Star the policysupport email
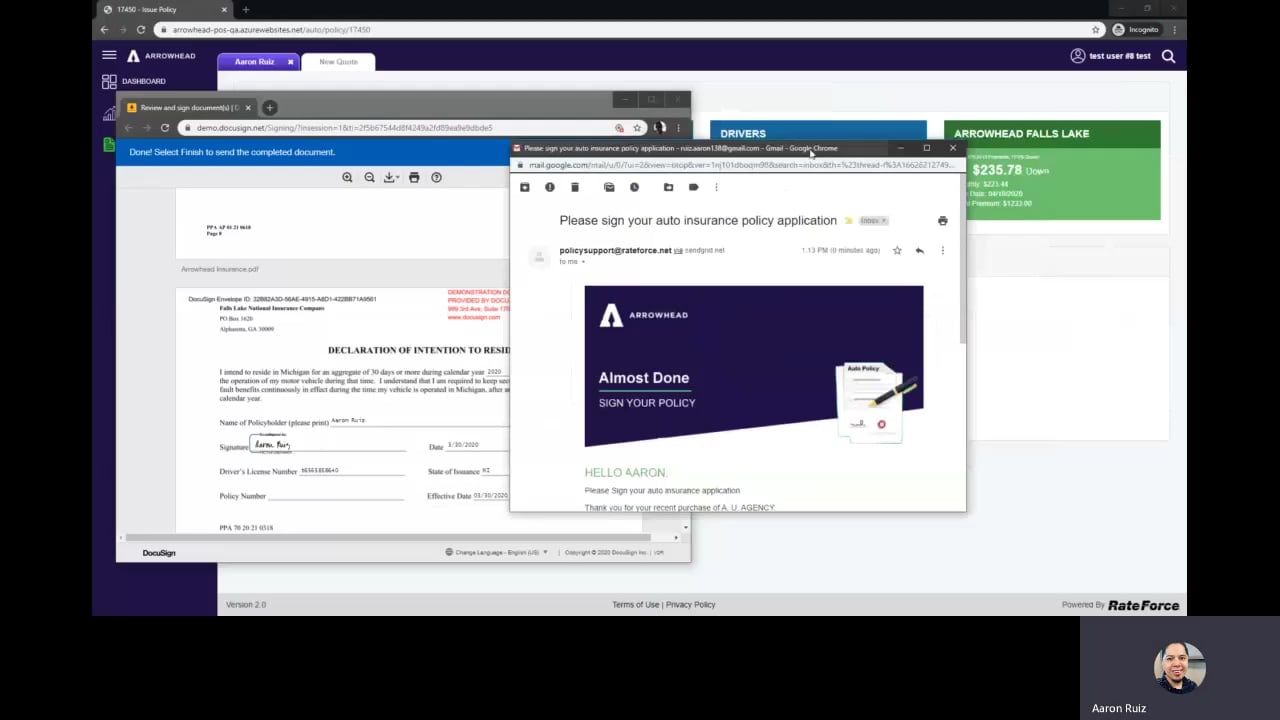The image size is (1280, 720). click(x=897, y=250)
